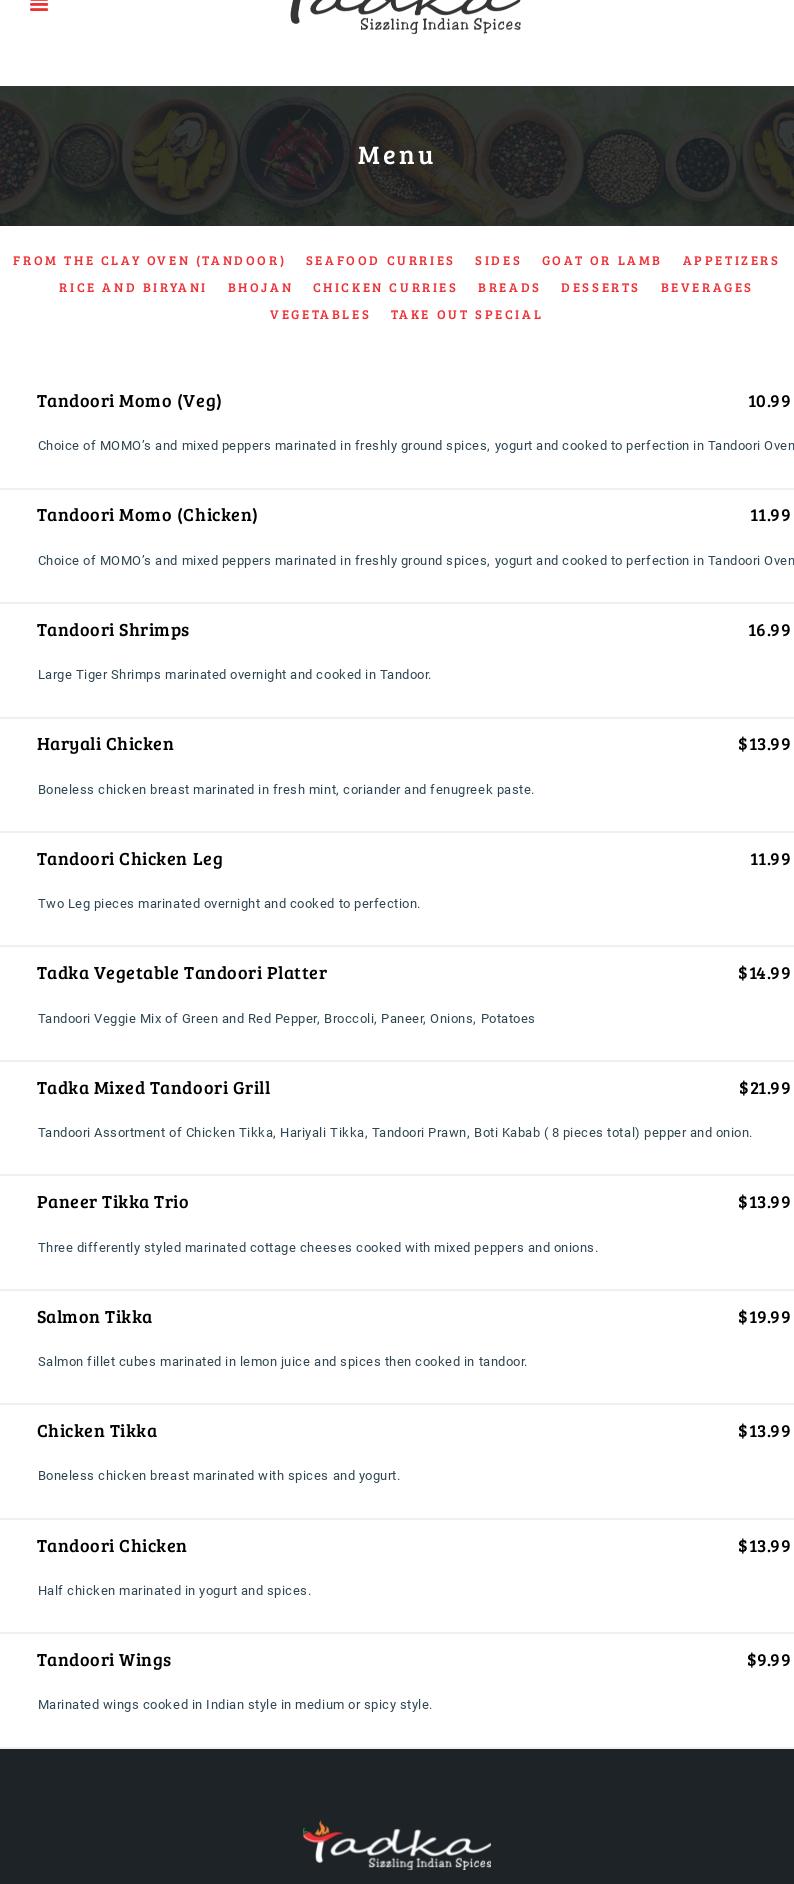Viewport: 794px width, 1884px height.
Task: View the Chicken Curries category
Action: click(x=385, y=288)
